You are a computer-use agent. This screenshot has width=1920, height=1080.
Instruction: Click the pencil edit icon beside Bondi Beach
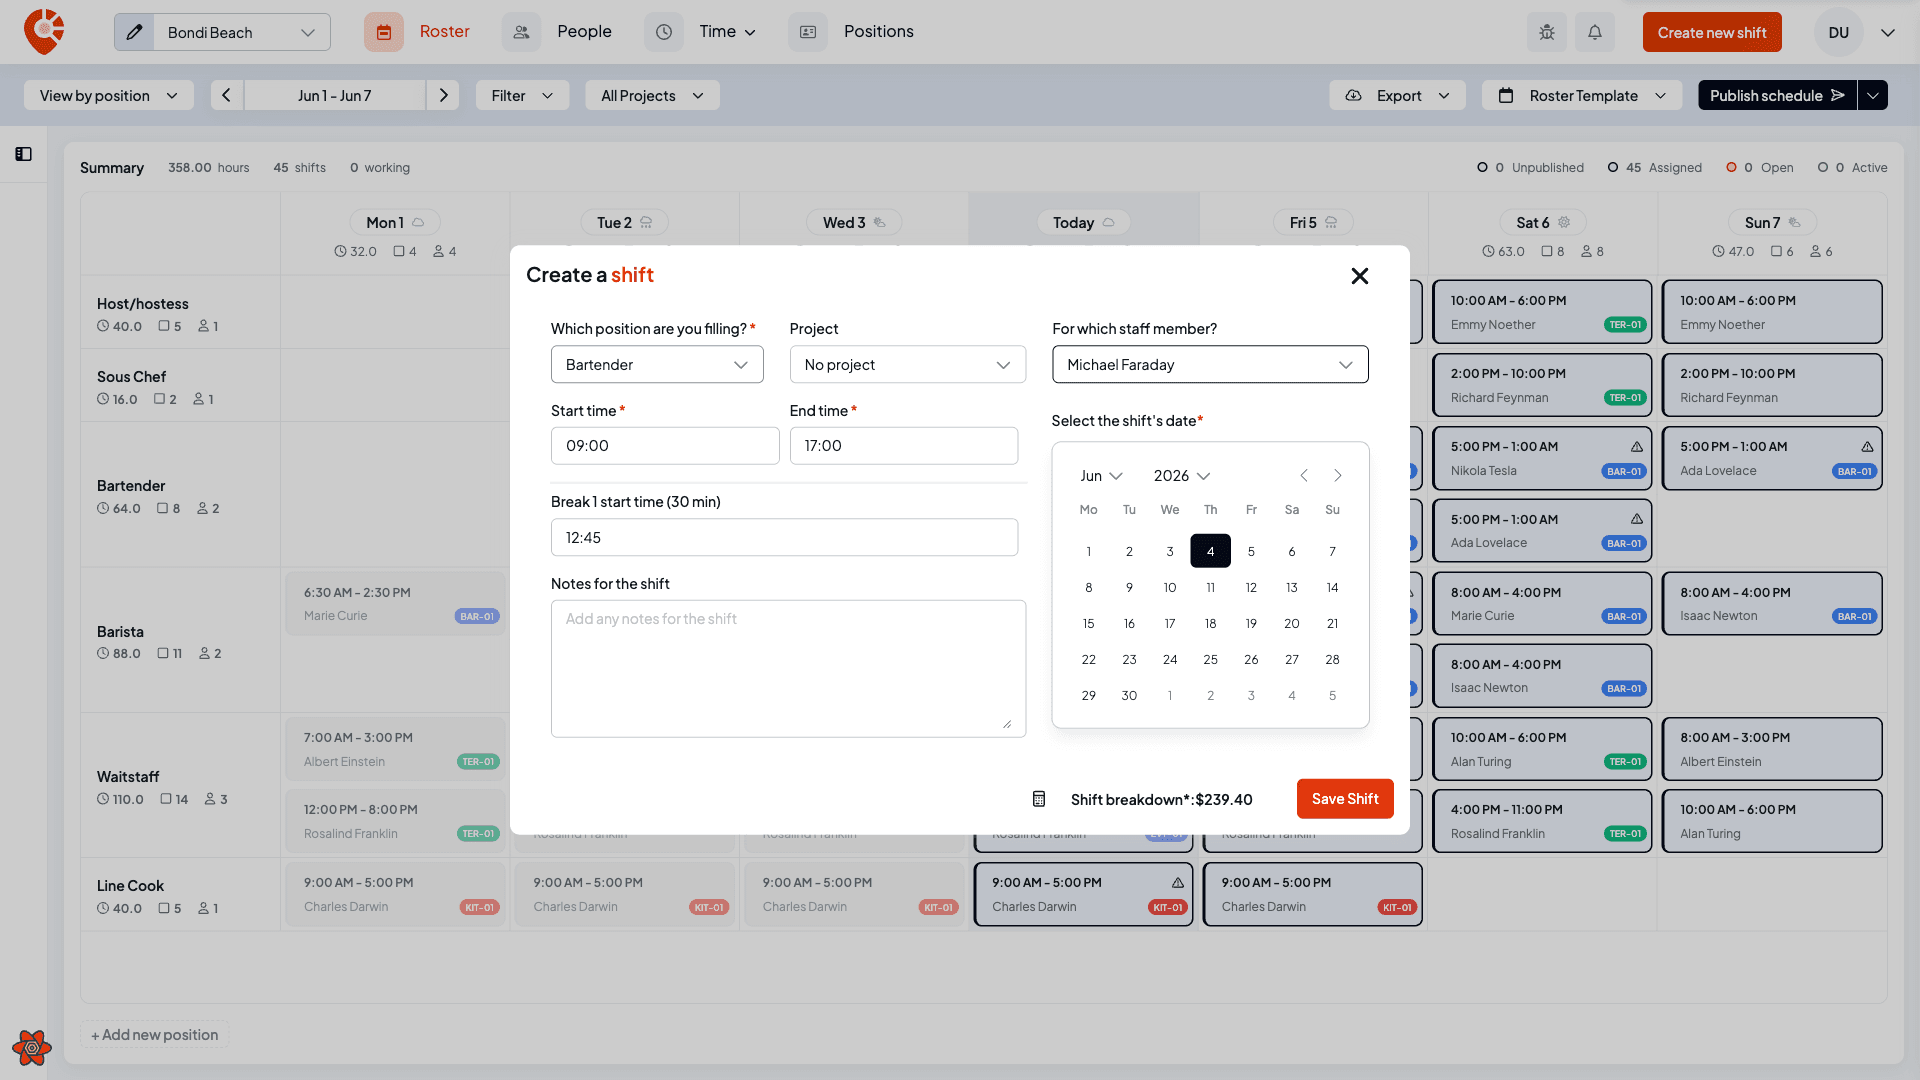134,32
